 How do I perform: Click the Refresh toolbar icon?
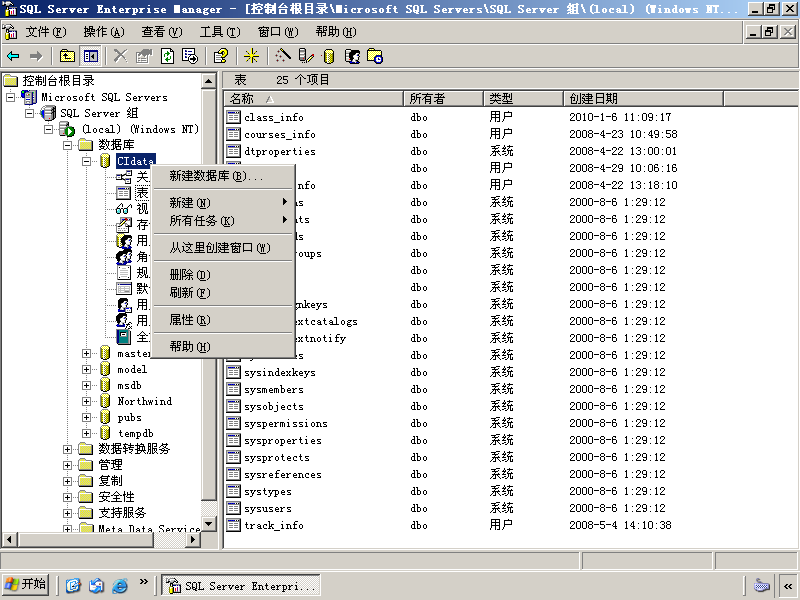point(167,56)
